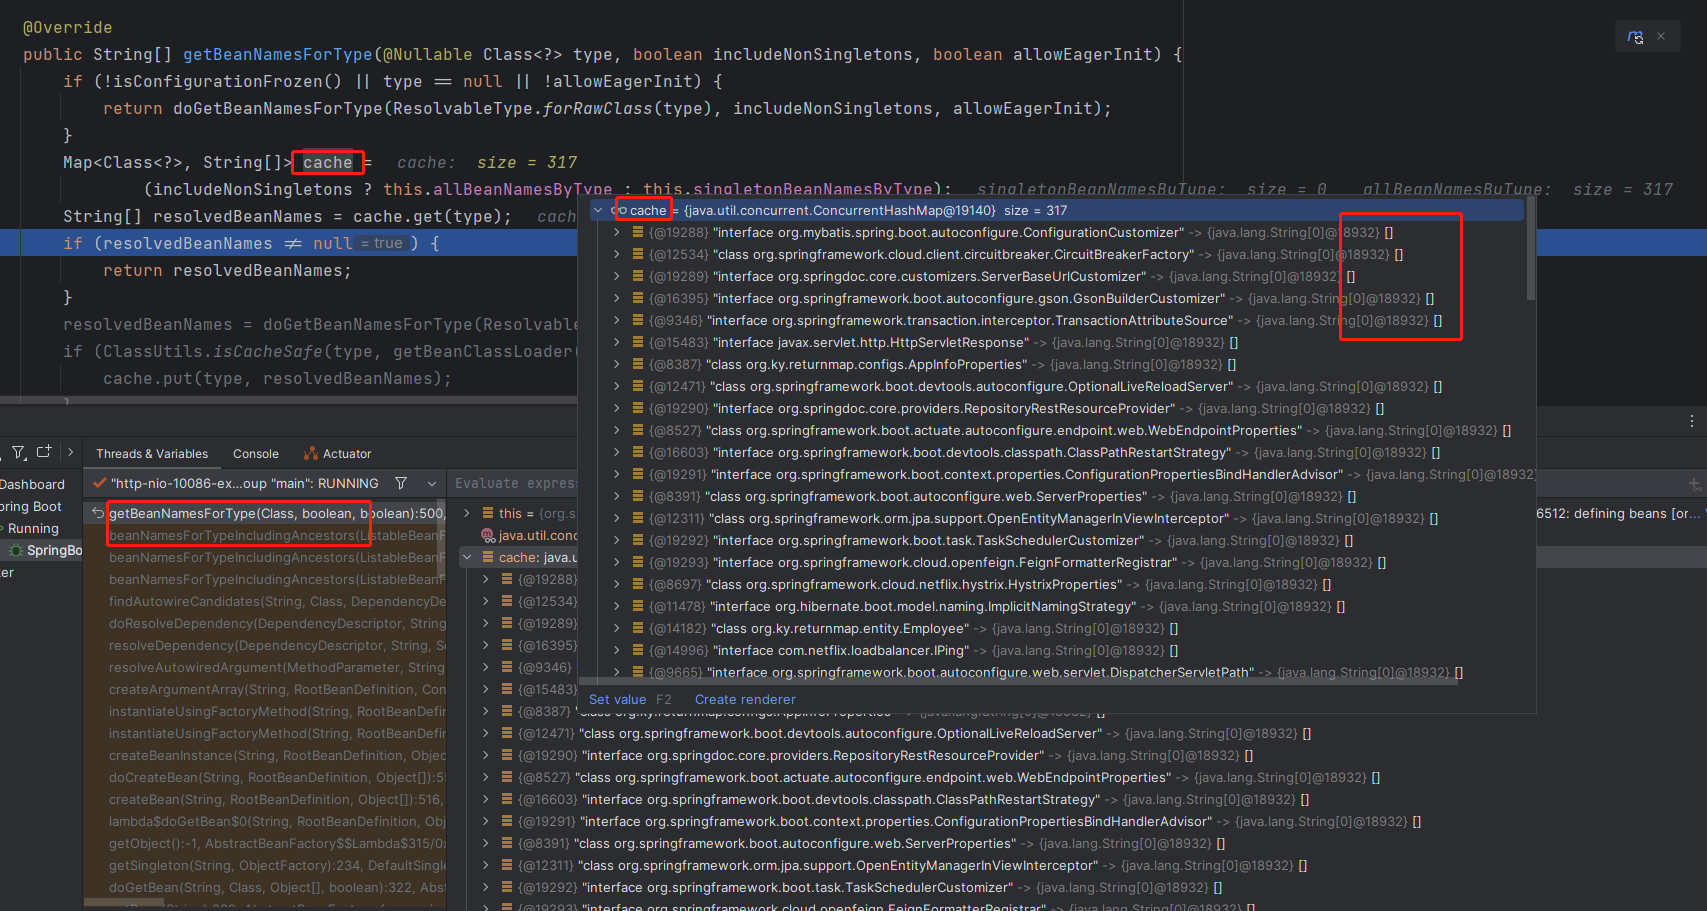Collapse the cache variable node in panel
This screenshot has width=1707, height=911.
tap(467, 557)
